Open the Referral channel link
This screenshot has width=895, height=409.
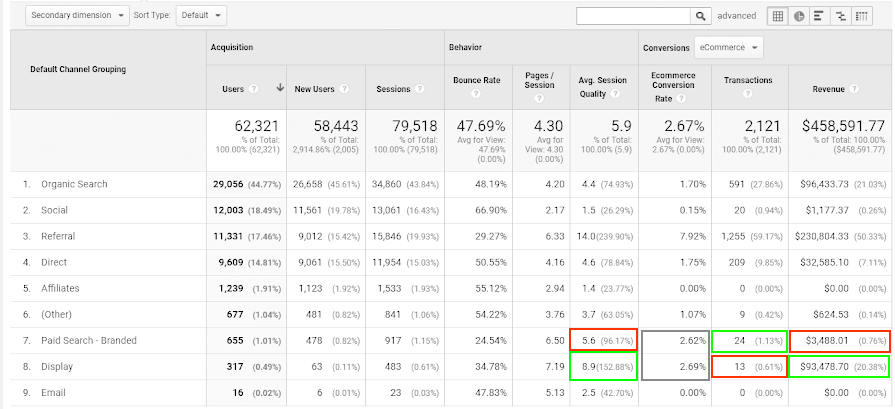click(x=58, y=236)
